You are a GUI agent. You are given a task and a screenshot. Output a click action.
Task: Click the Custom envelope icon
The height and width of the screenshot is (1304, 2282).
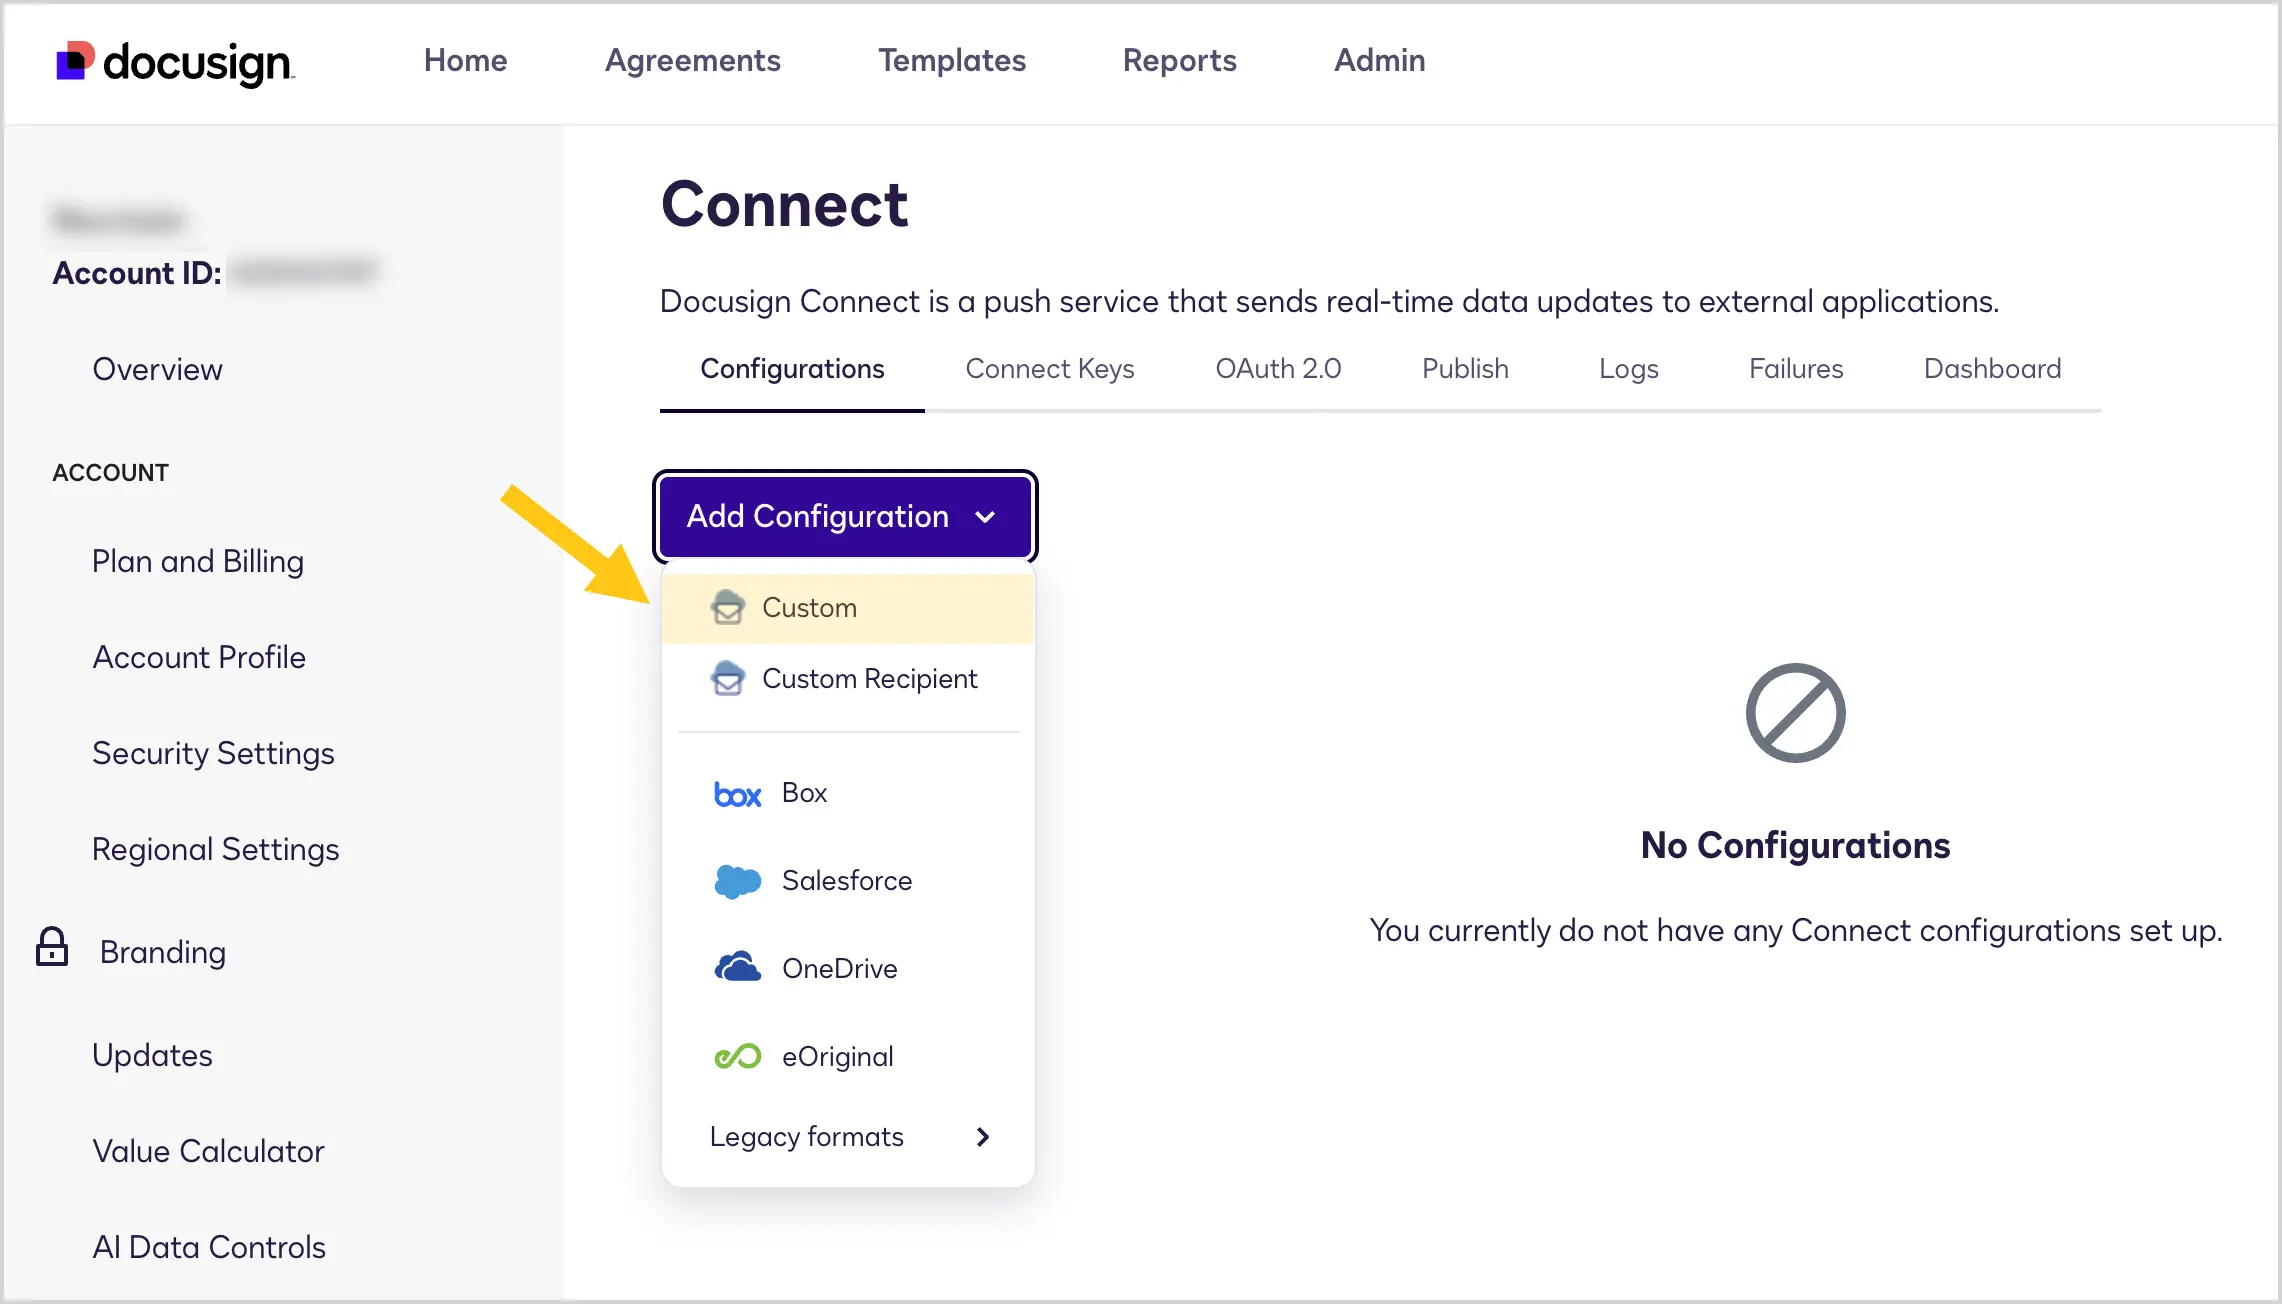[728, 607]
